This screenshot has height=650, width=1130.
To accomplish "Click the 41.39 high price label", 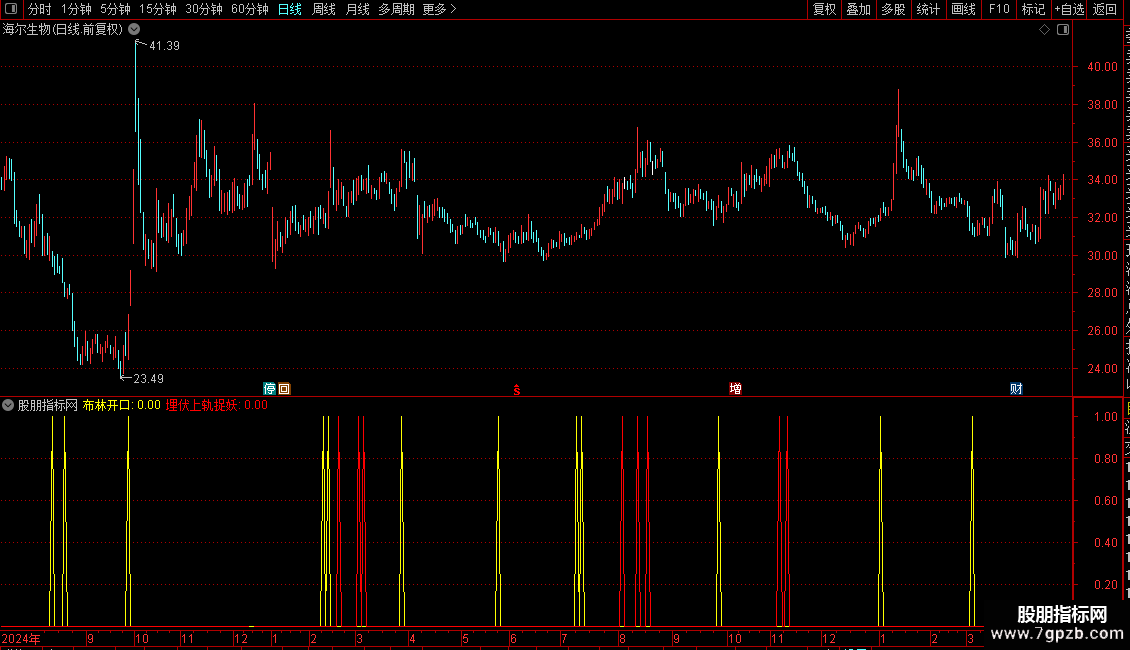I will 164,45.
